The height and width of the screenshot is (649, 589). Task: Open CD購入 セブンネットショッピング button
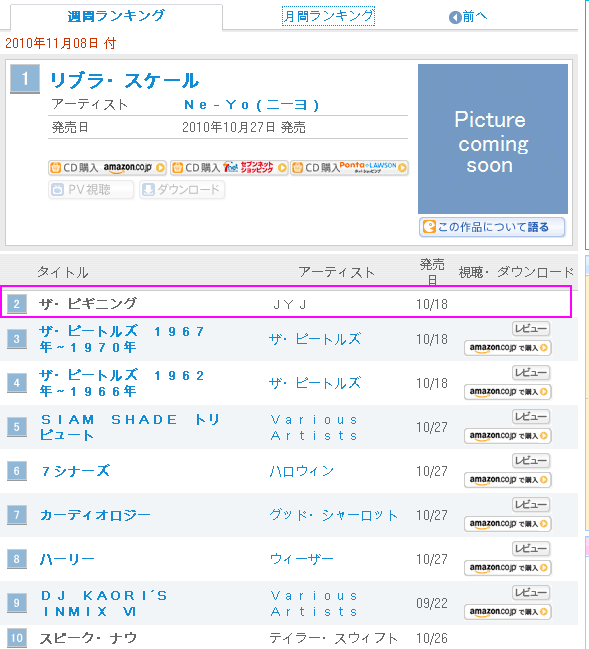point(229,168)
